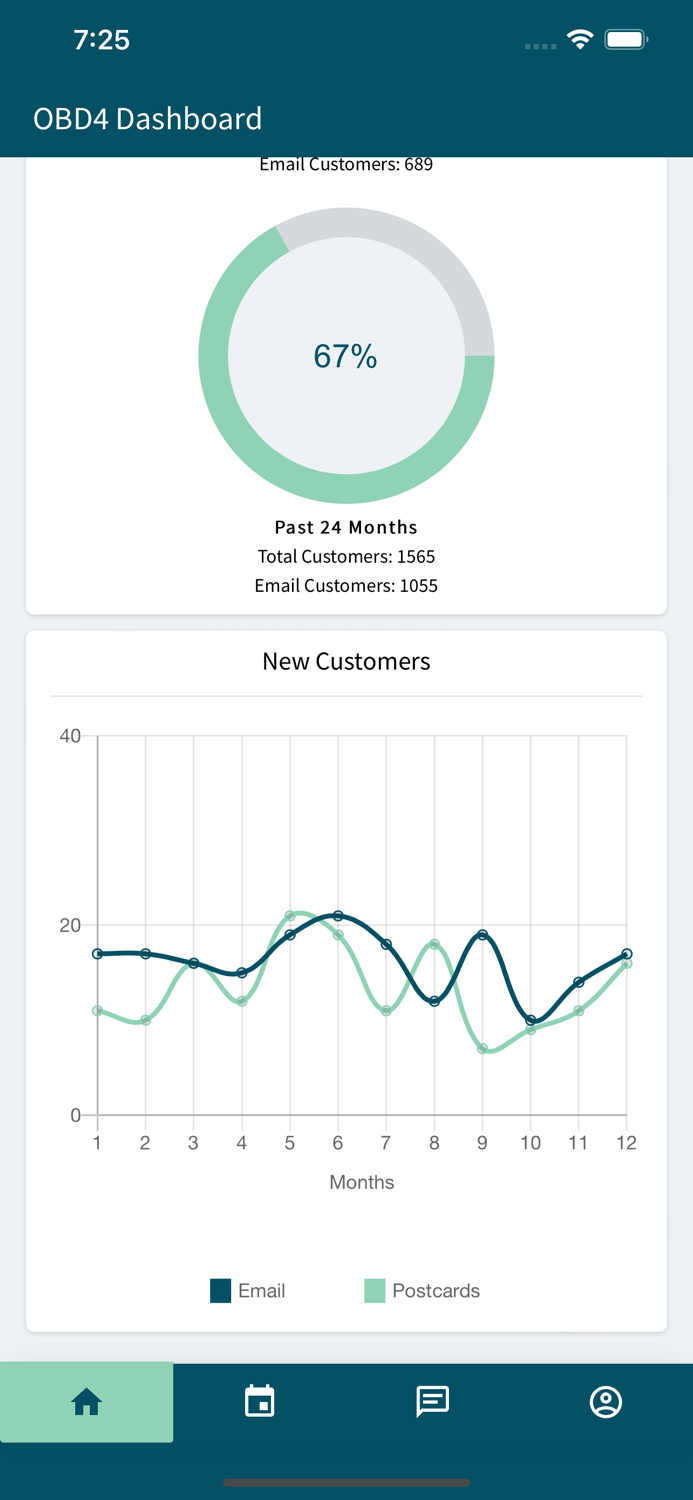Open the Messages chat icon
The height and width of the screenshot is (1500, 693).
tap(432, 1402)
